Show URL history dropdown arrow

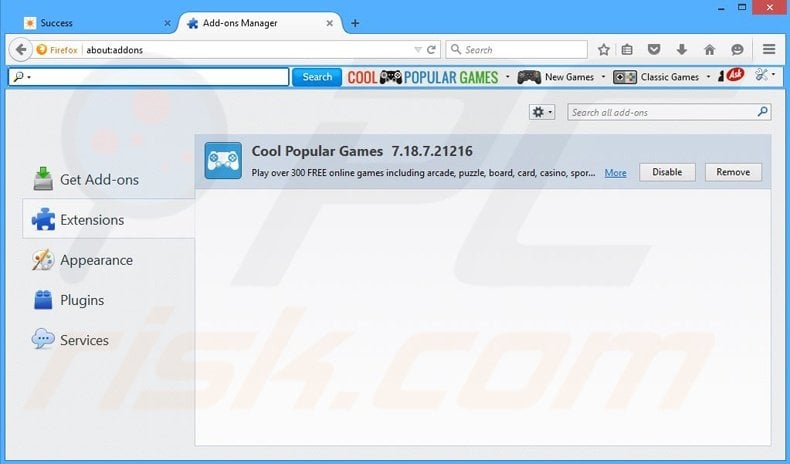tap(418, 50)
